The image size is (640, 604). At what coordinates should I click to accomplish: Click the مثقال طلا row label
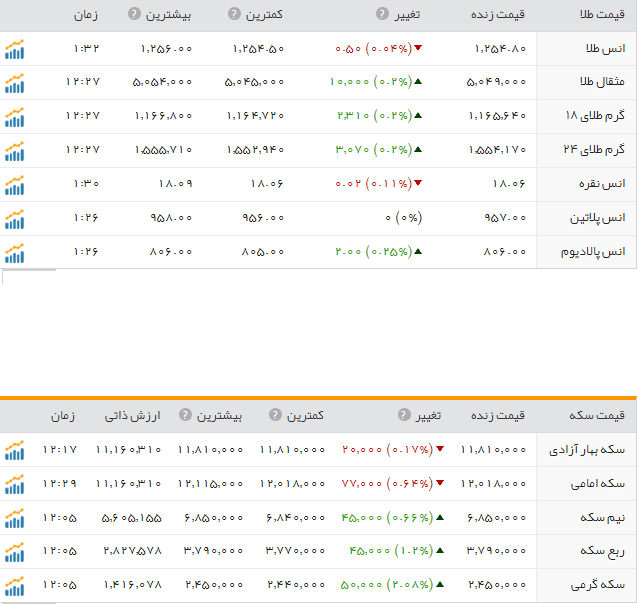click(602, 82)
